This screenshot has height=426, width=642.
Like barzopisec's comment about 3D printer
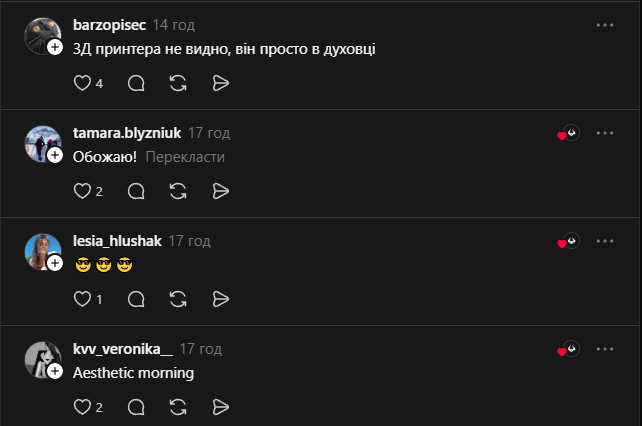pos(82,84)
